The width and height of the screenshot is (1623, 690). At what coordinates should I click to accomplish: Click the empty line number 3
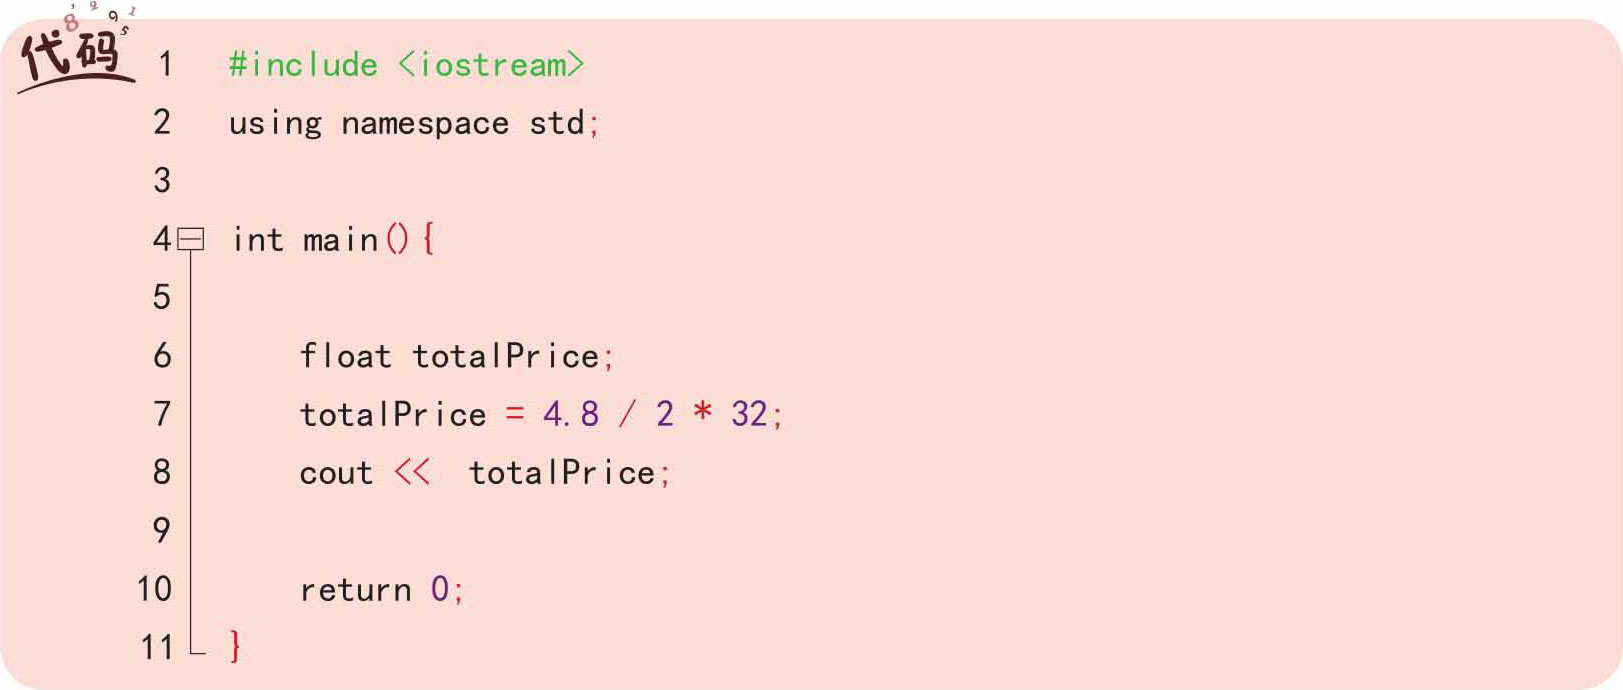pos(162,181)
